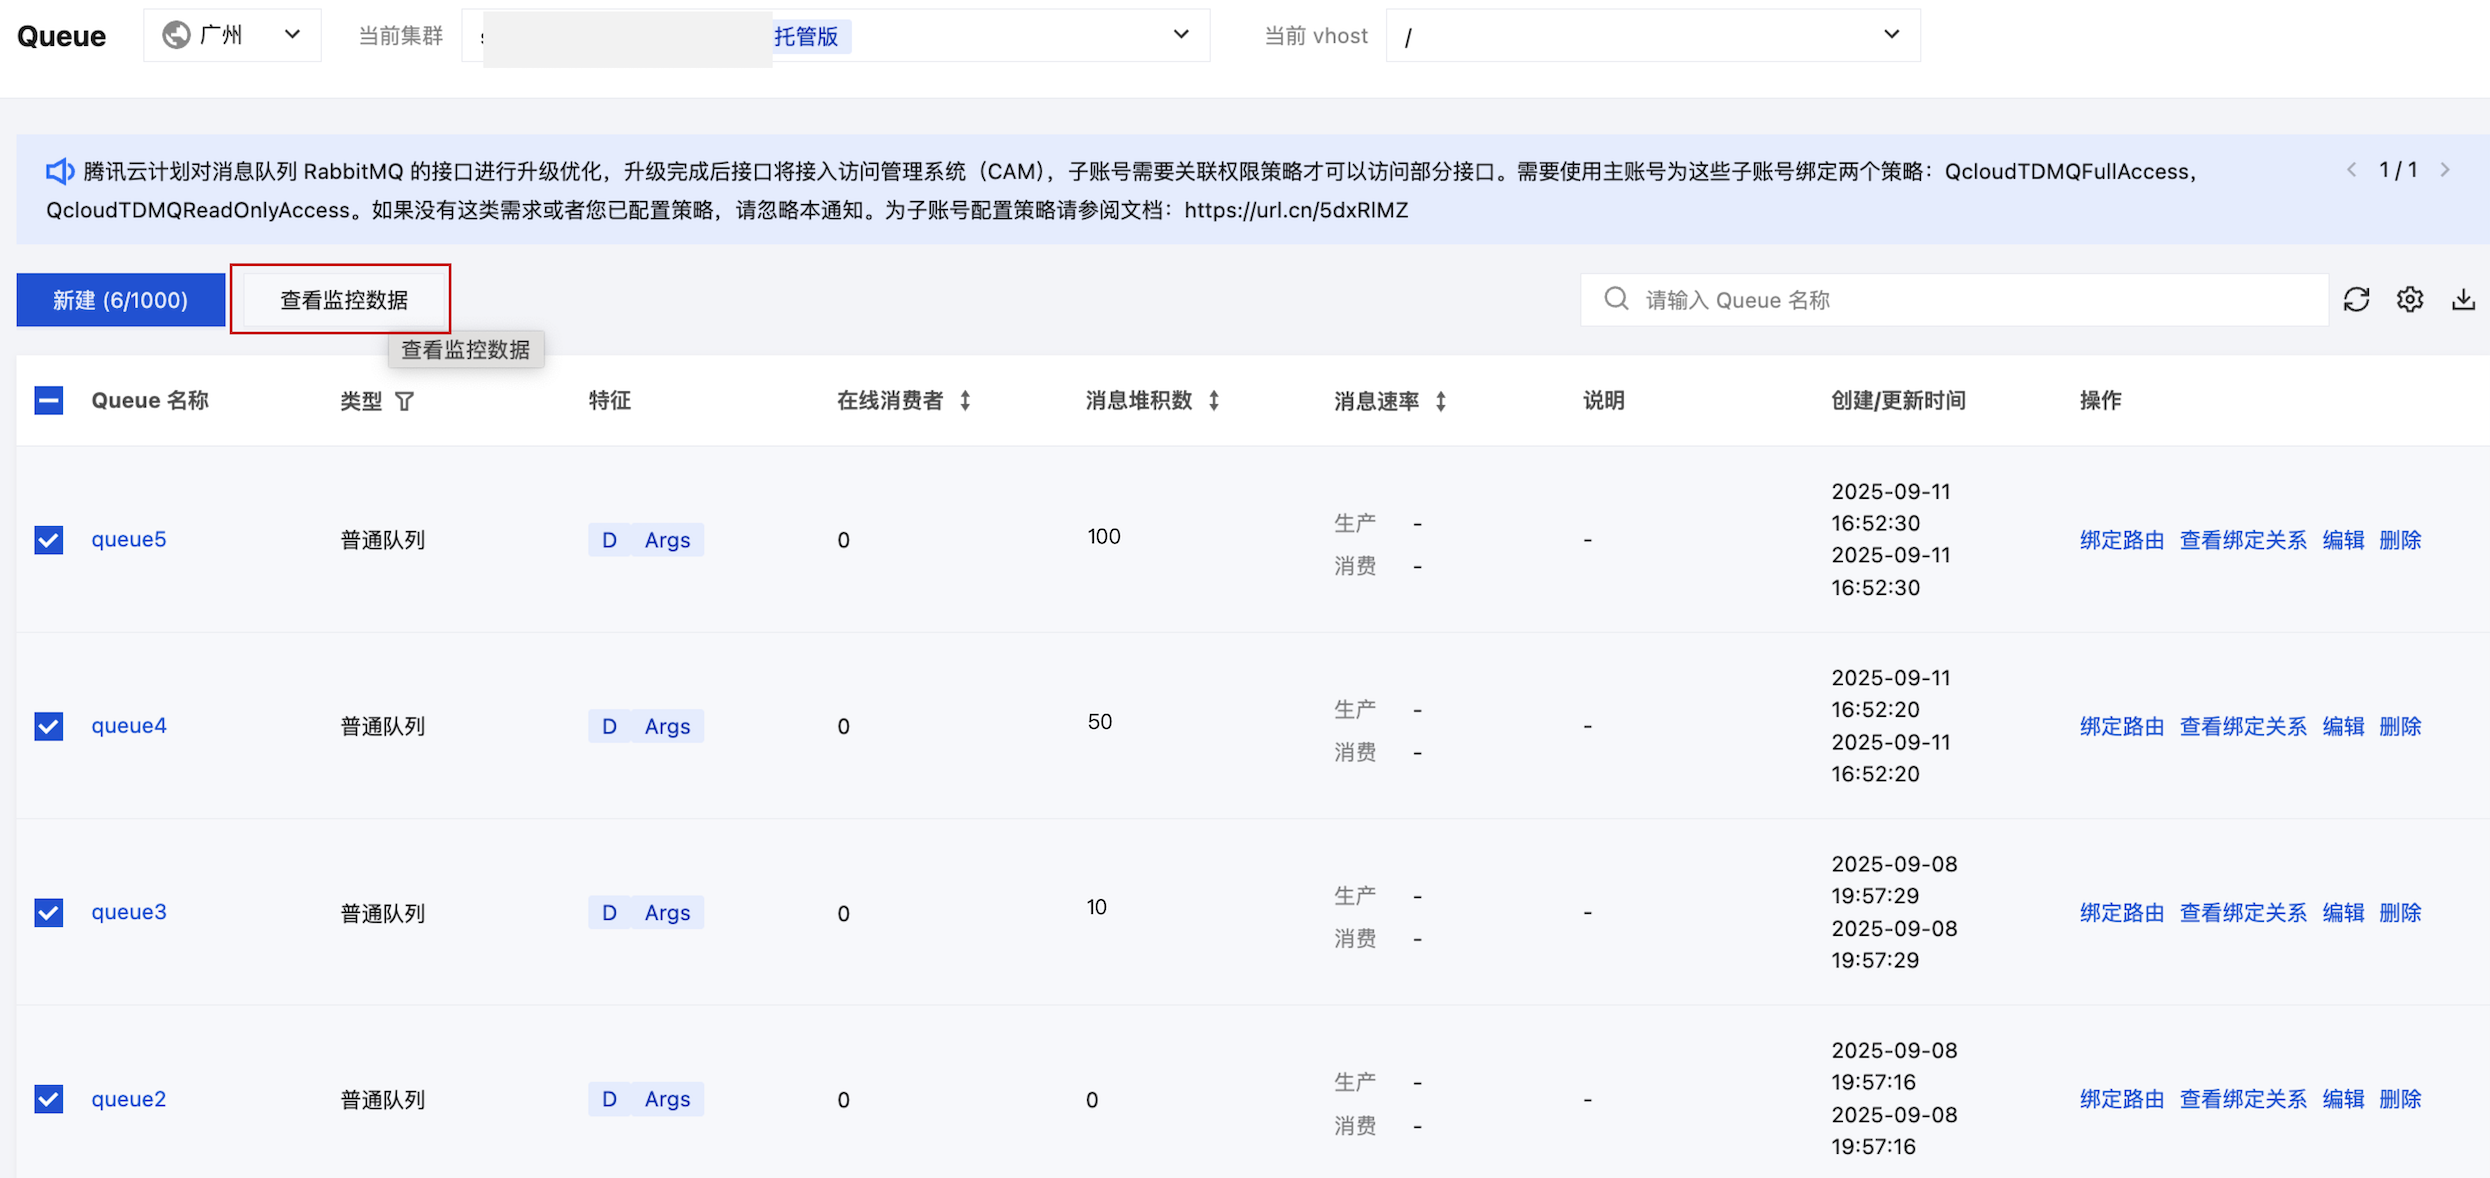The height and width of the screenshot is (1178, 2490).
Task: Uncheck the queue5 row checkbox
Action: 49,540
